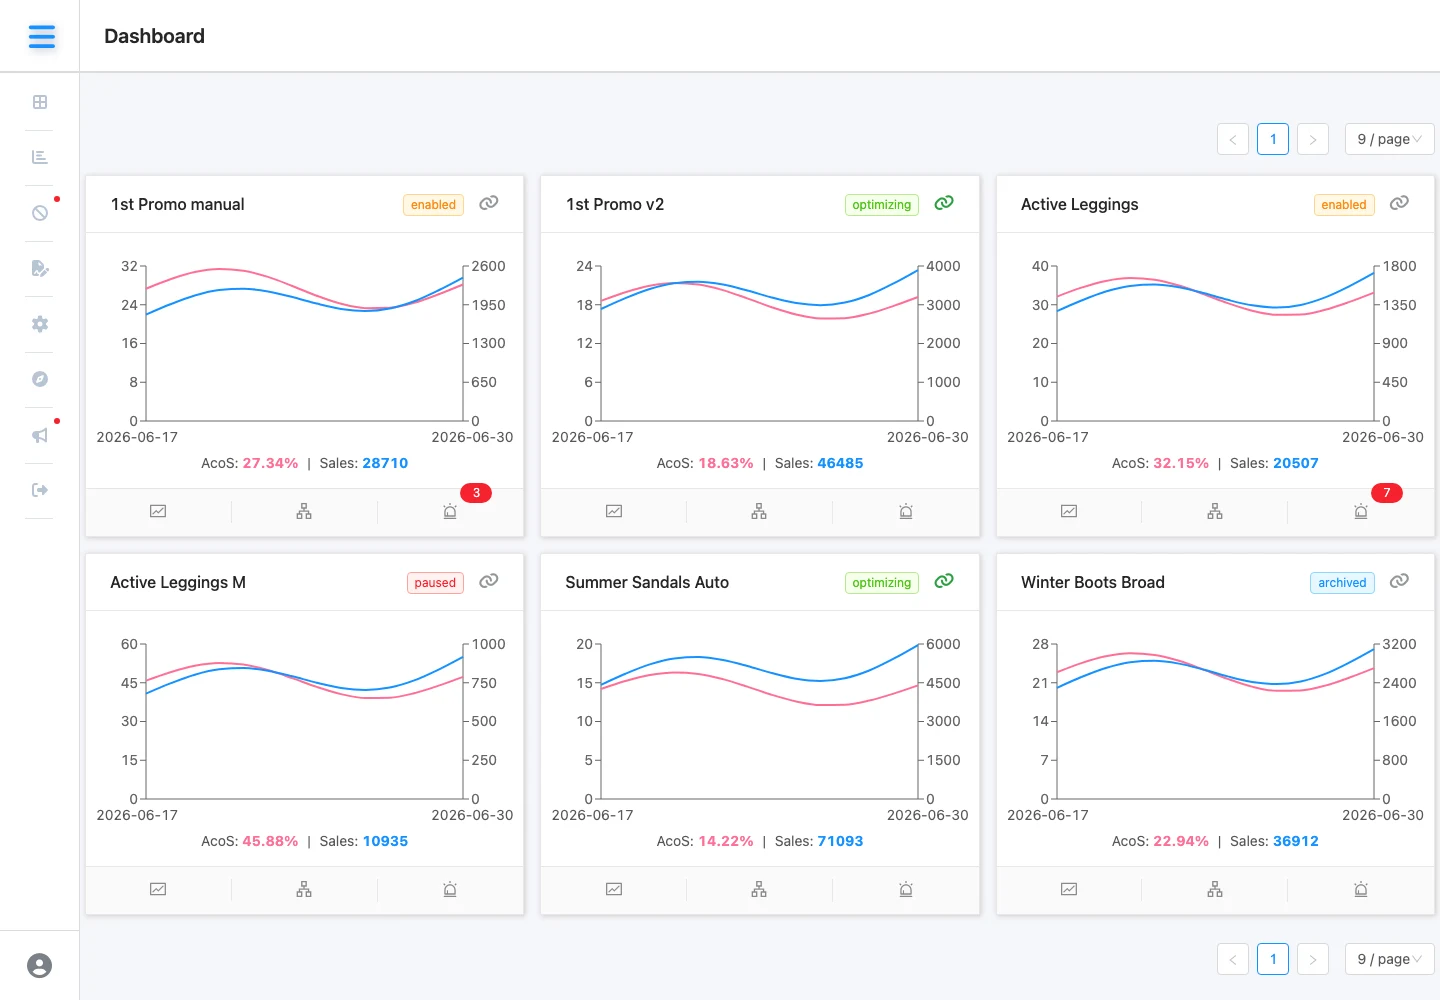1440x1000 pixels.
Task: Open chart view for 1st Promo v2
Action: 614,511
